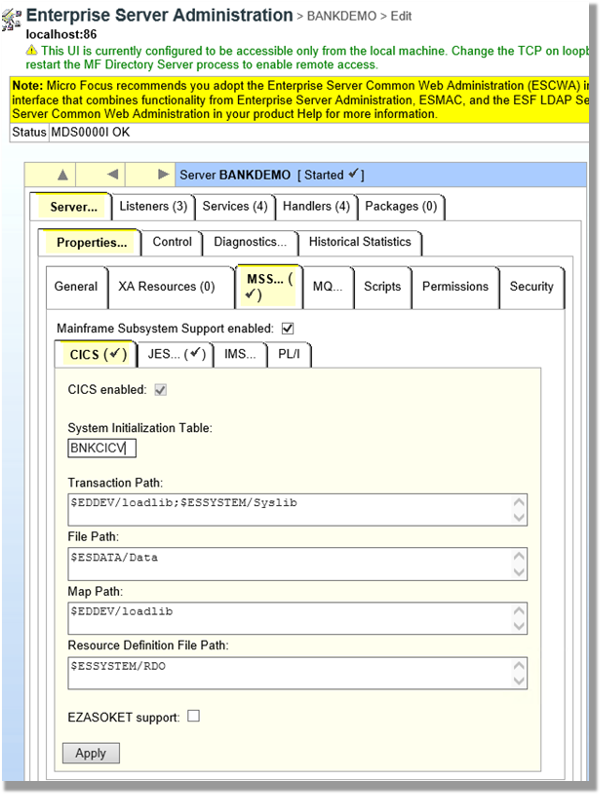Viewport: 601px width, 795px height.
Task: Switch to the Control tab
Action: (x=172, y=242)
